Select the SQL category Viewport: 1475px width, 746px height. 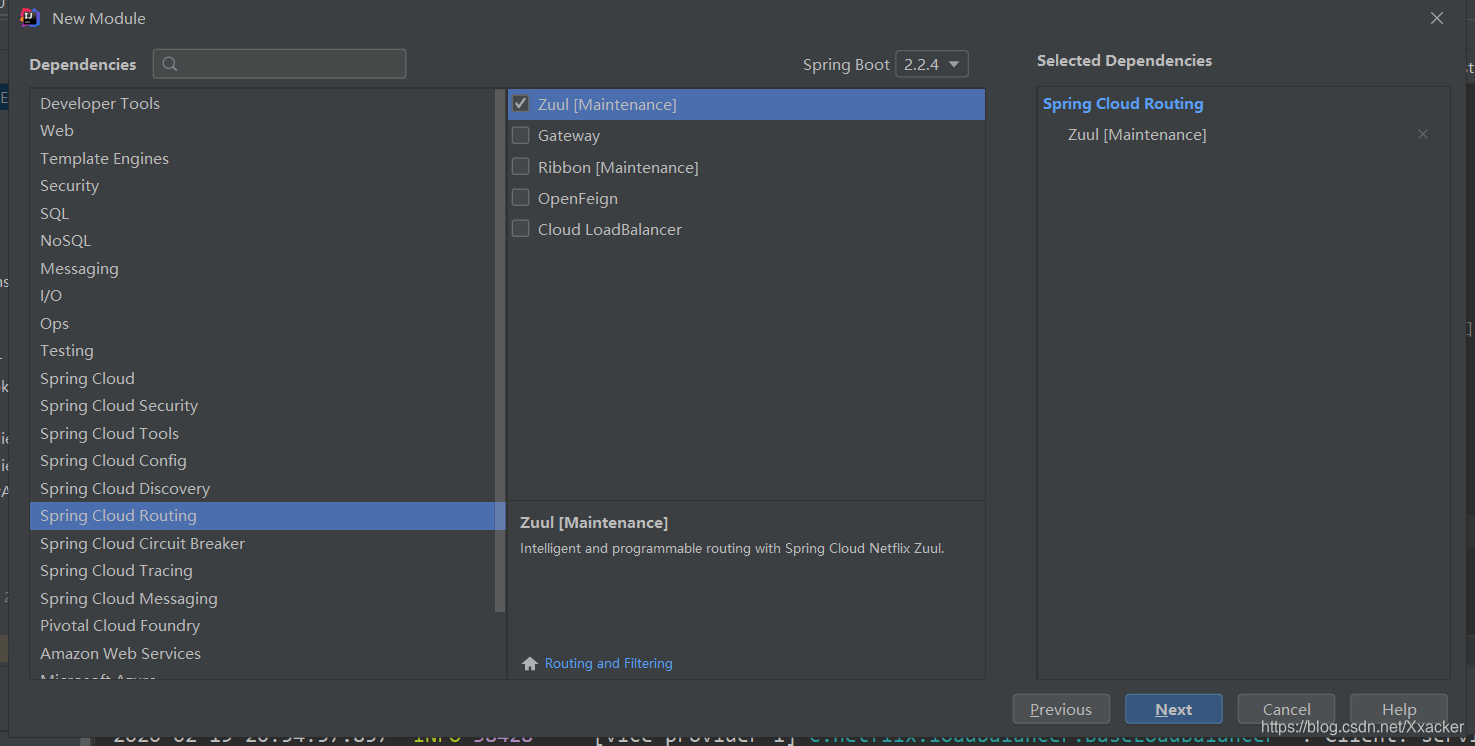(x=262, y=213)
